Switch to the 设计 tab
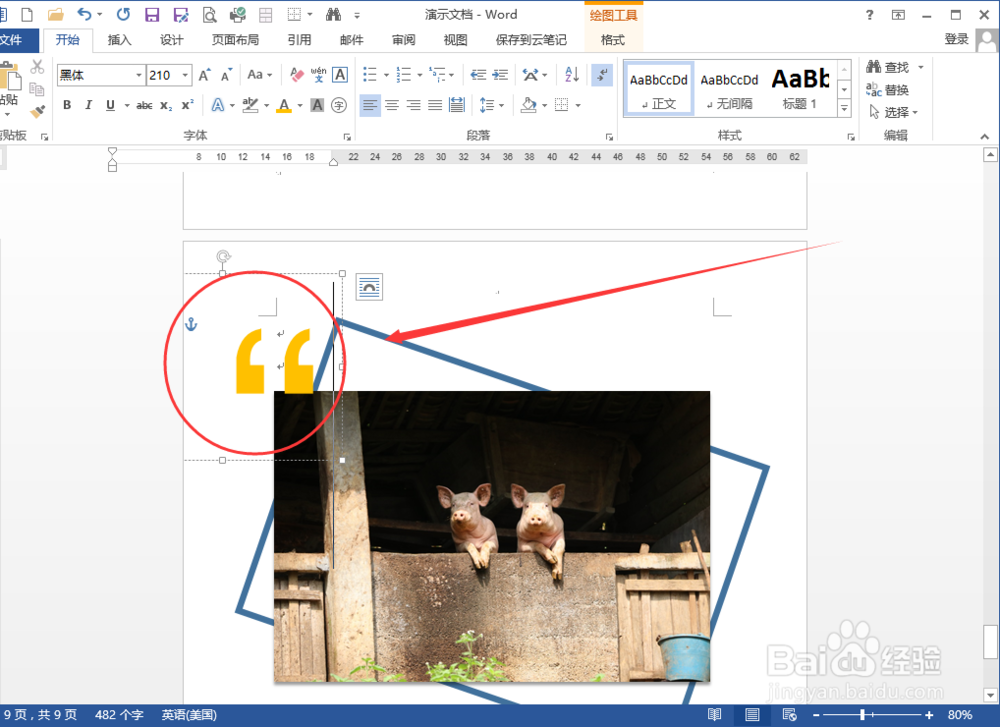Image resolution: width=1000 pixels, height=727 pixels. pos(172,40)
